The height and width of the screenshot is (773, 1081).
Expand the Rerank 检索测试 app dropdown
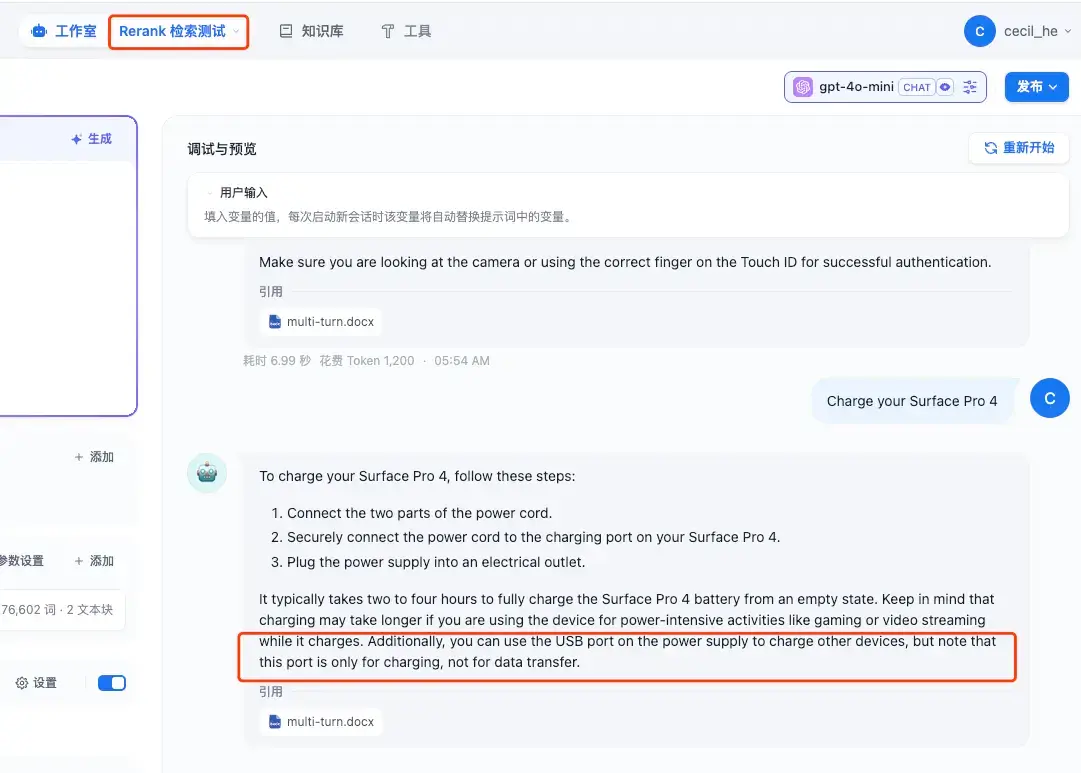click(179, 31)
